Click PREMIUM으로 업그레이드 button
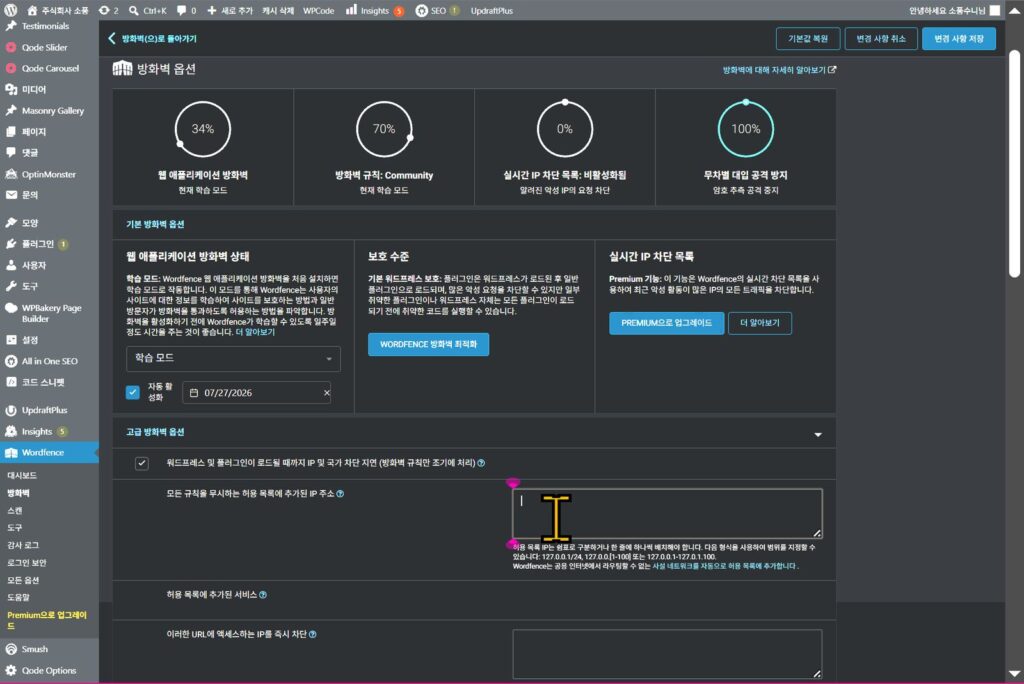The width and height of the screenshot is (1024, 684). (x=666, y=323)
